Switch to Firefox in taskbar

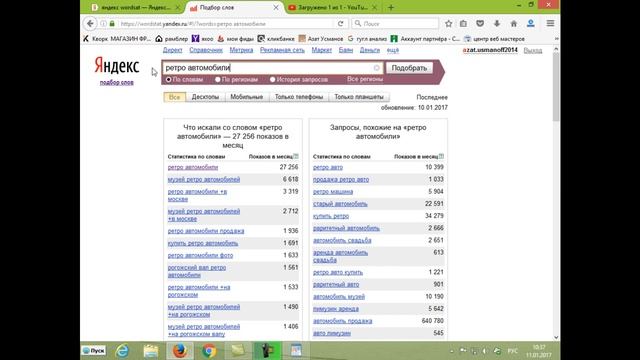pos(180,351)
